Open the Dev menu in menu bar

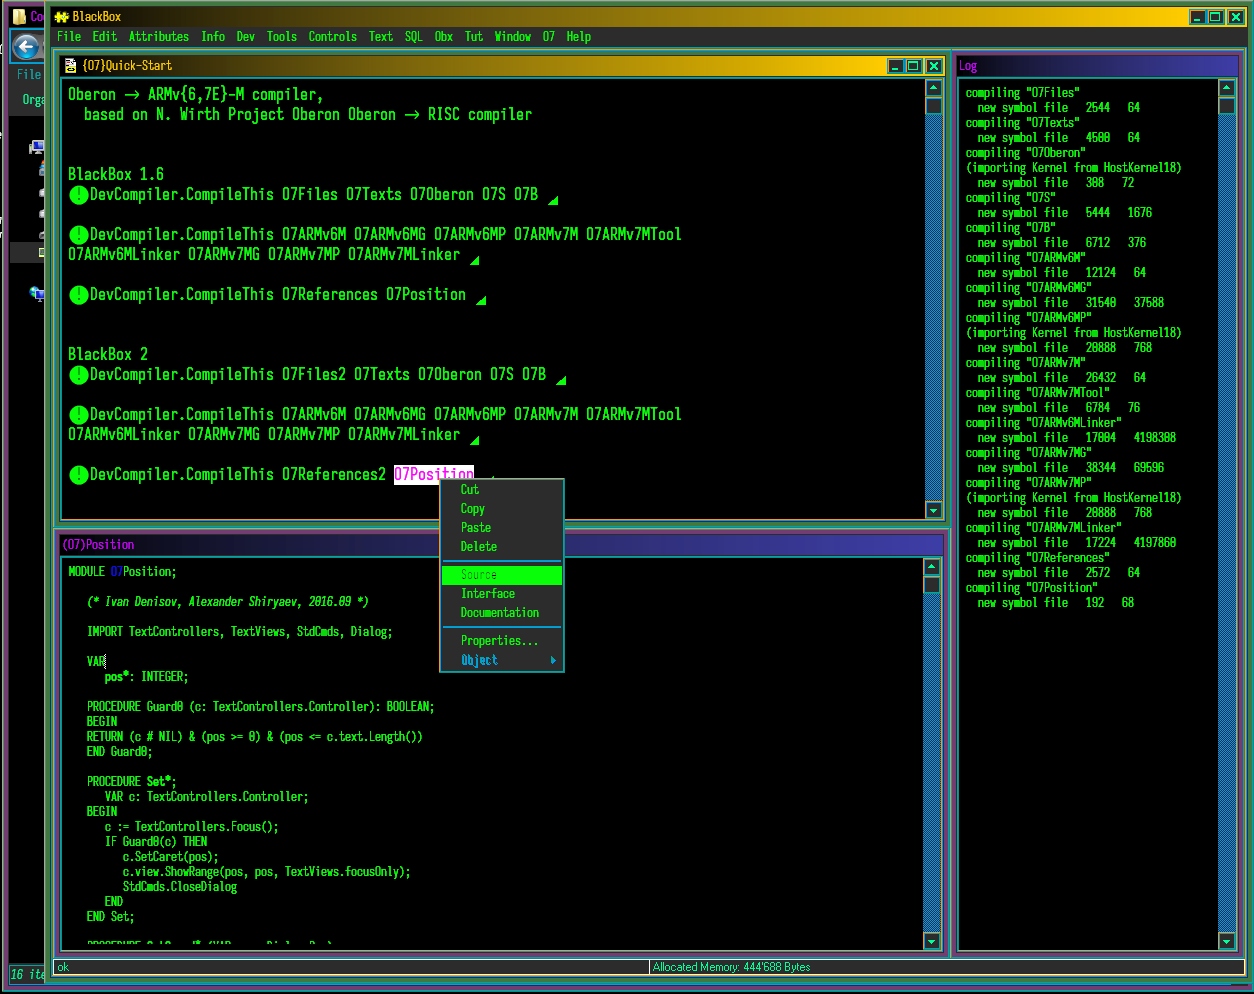point(245,37)
